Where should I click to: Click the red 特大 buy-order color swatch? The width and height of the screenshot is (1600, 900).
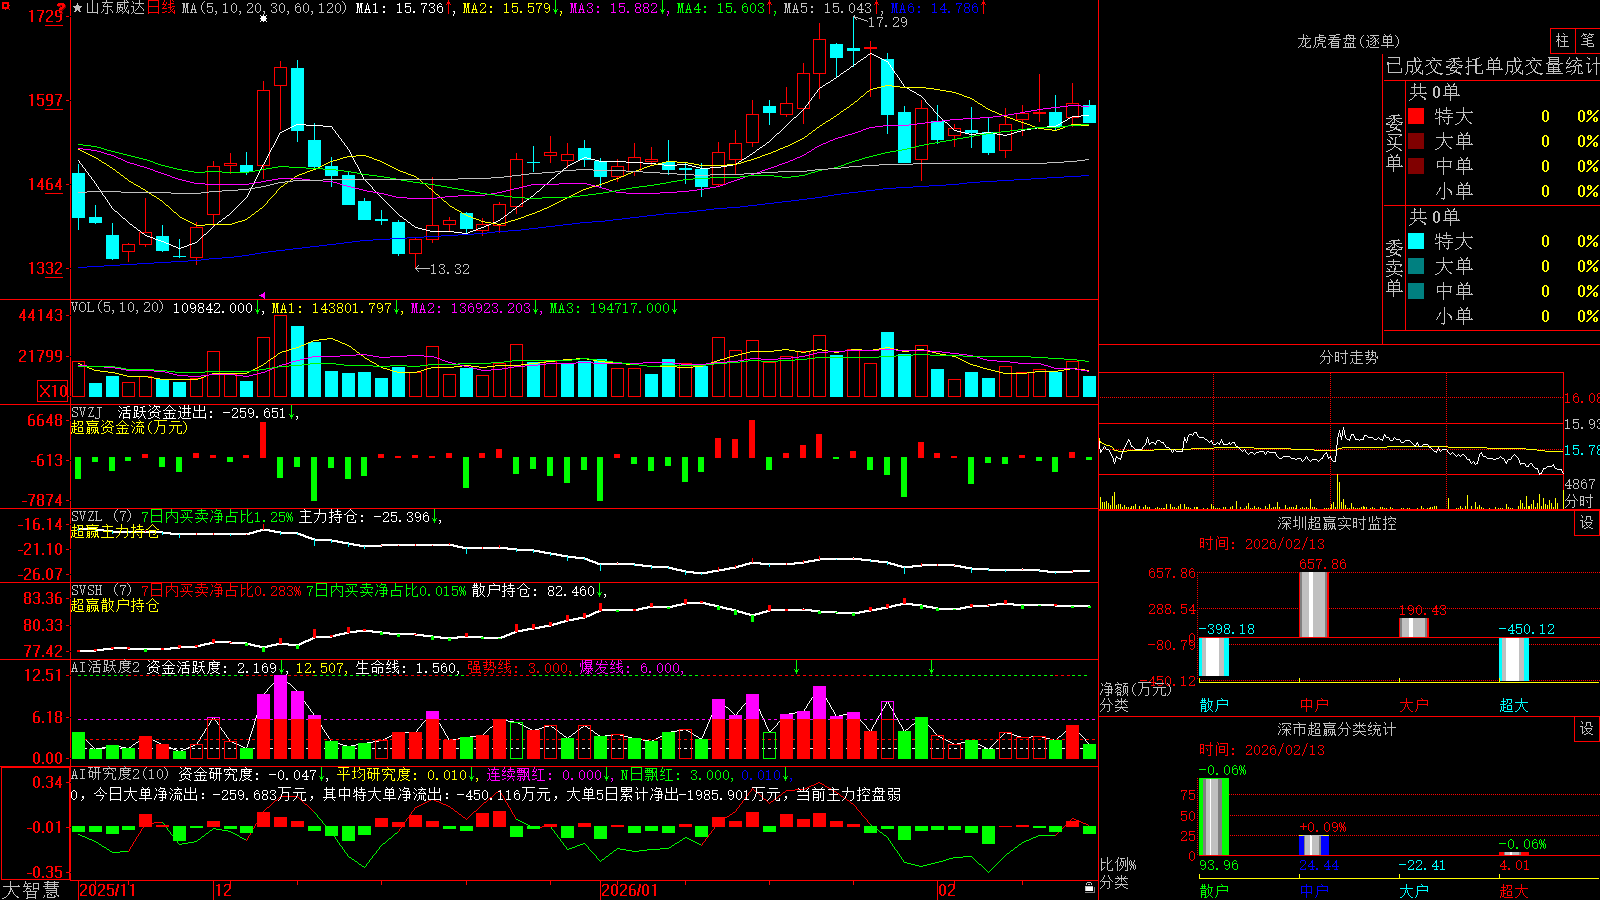point(1416,116)
